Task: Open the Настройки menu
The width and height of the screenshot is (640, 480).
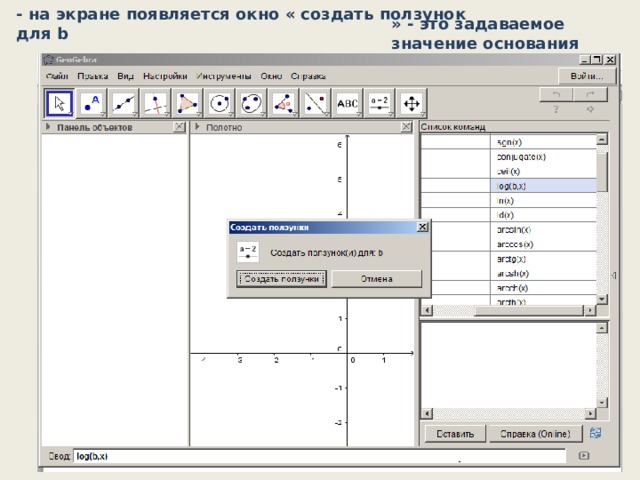Action: coord(165,76)
